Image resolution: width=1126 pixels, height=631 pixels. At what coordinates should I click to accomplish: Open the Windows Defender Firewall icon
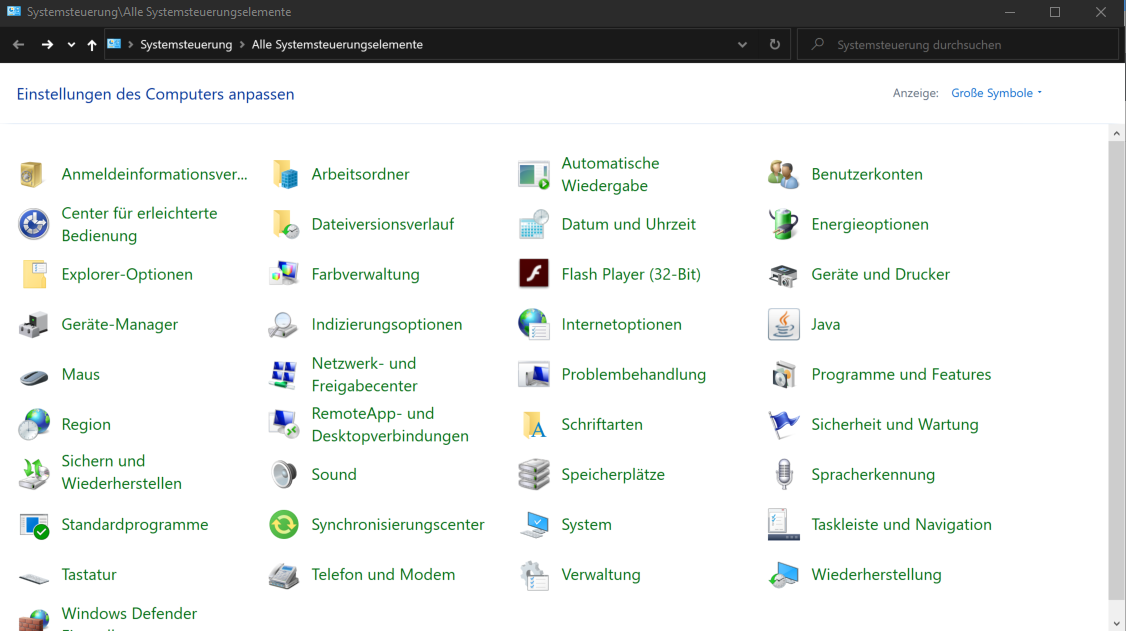pyautogui.click(x=33, y=619)
